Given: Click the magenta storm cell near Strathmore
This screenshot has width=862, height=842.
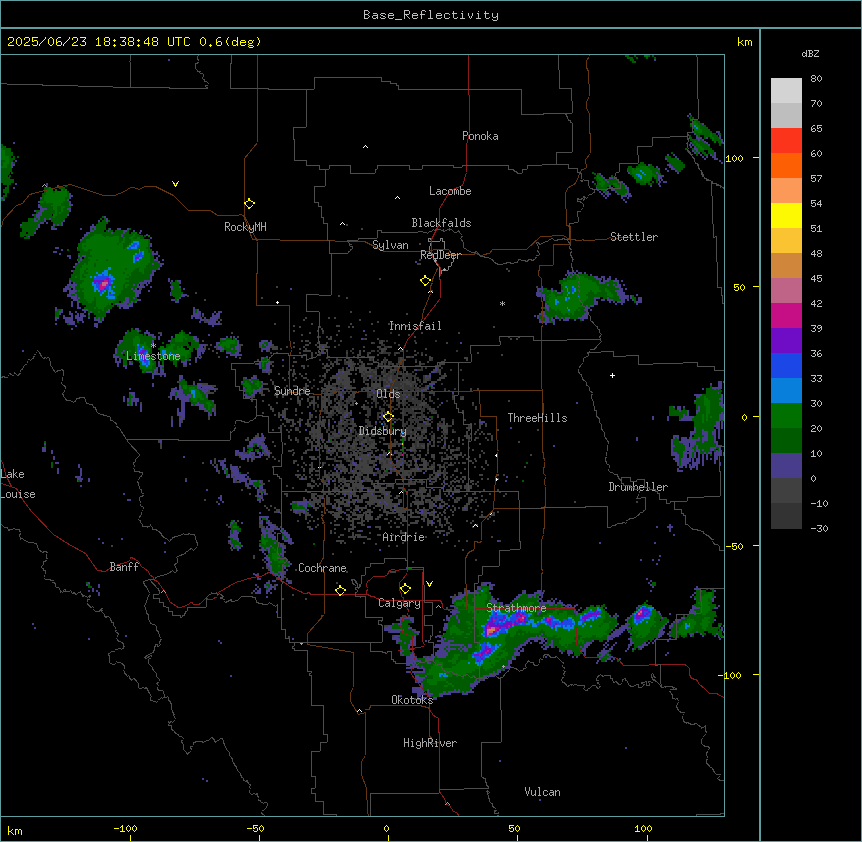Looking at the screenshot, I should coord(493,627).
